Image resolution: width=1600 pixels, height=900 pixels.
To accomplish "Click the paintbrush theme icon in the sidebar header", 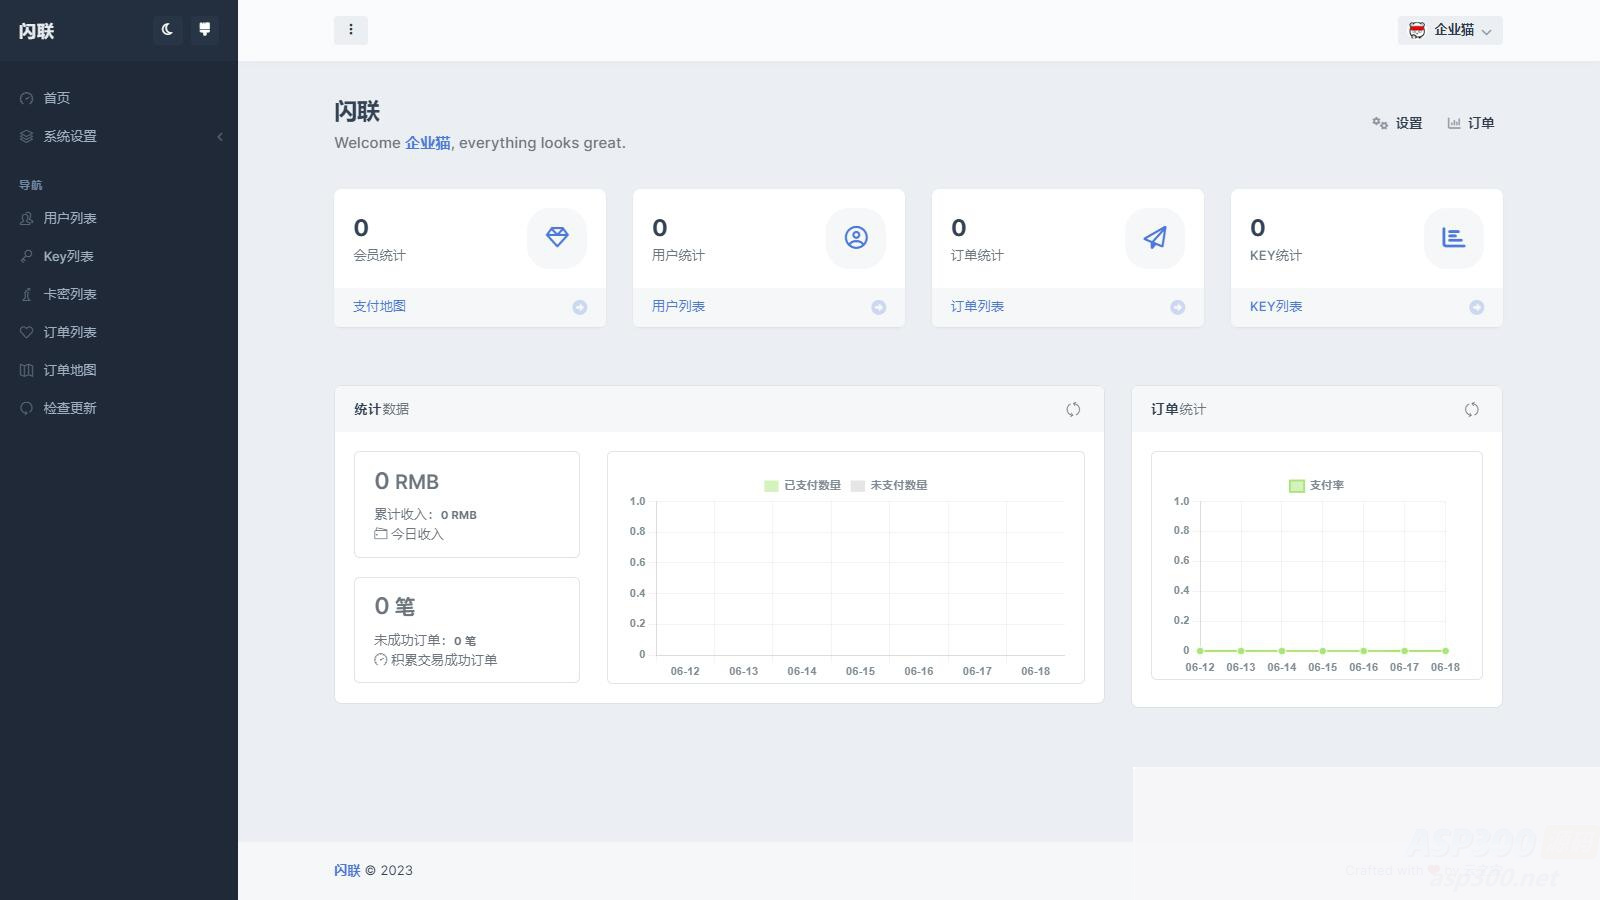I will 205,30.
